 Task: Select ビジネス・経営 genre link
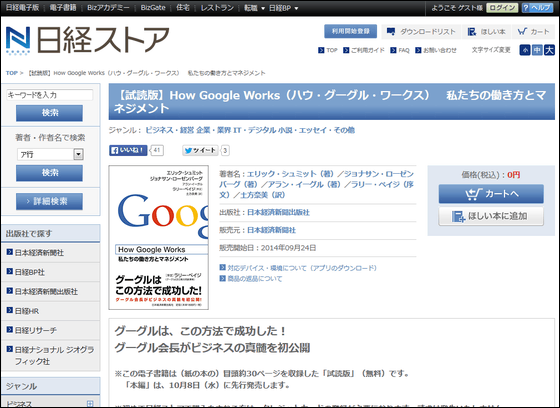170,130
